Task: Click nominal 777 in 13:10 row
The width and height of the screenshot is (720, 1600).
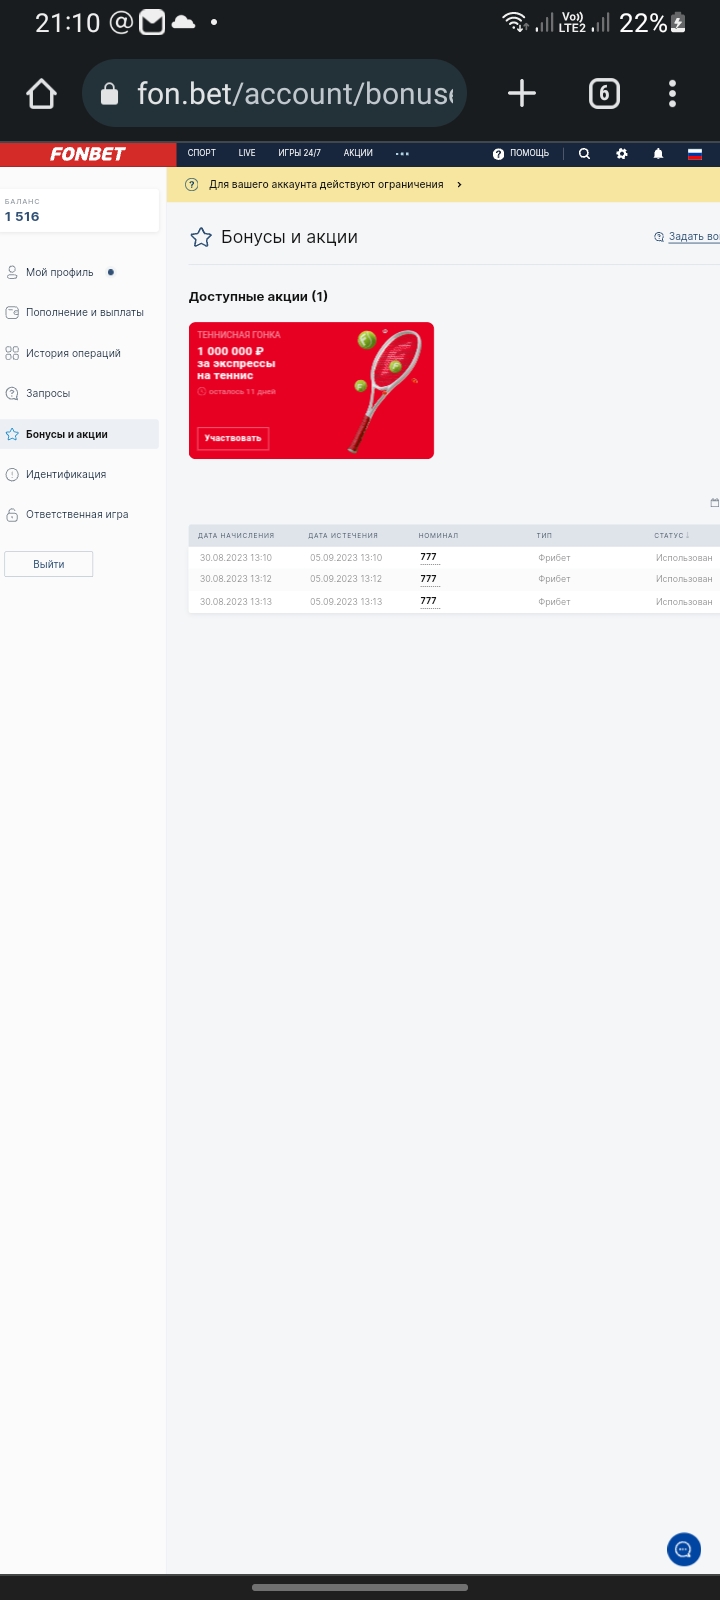Action: (x=429, y=557)
